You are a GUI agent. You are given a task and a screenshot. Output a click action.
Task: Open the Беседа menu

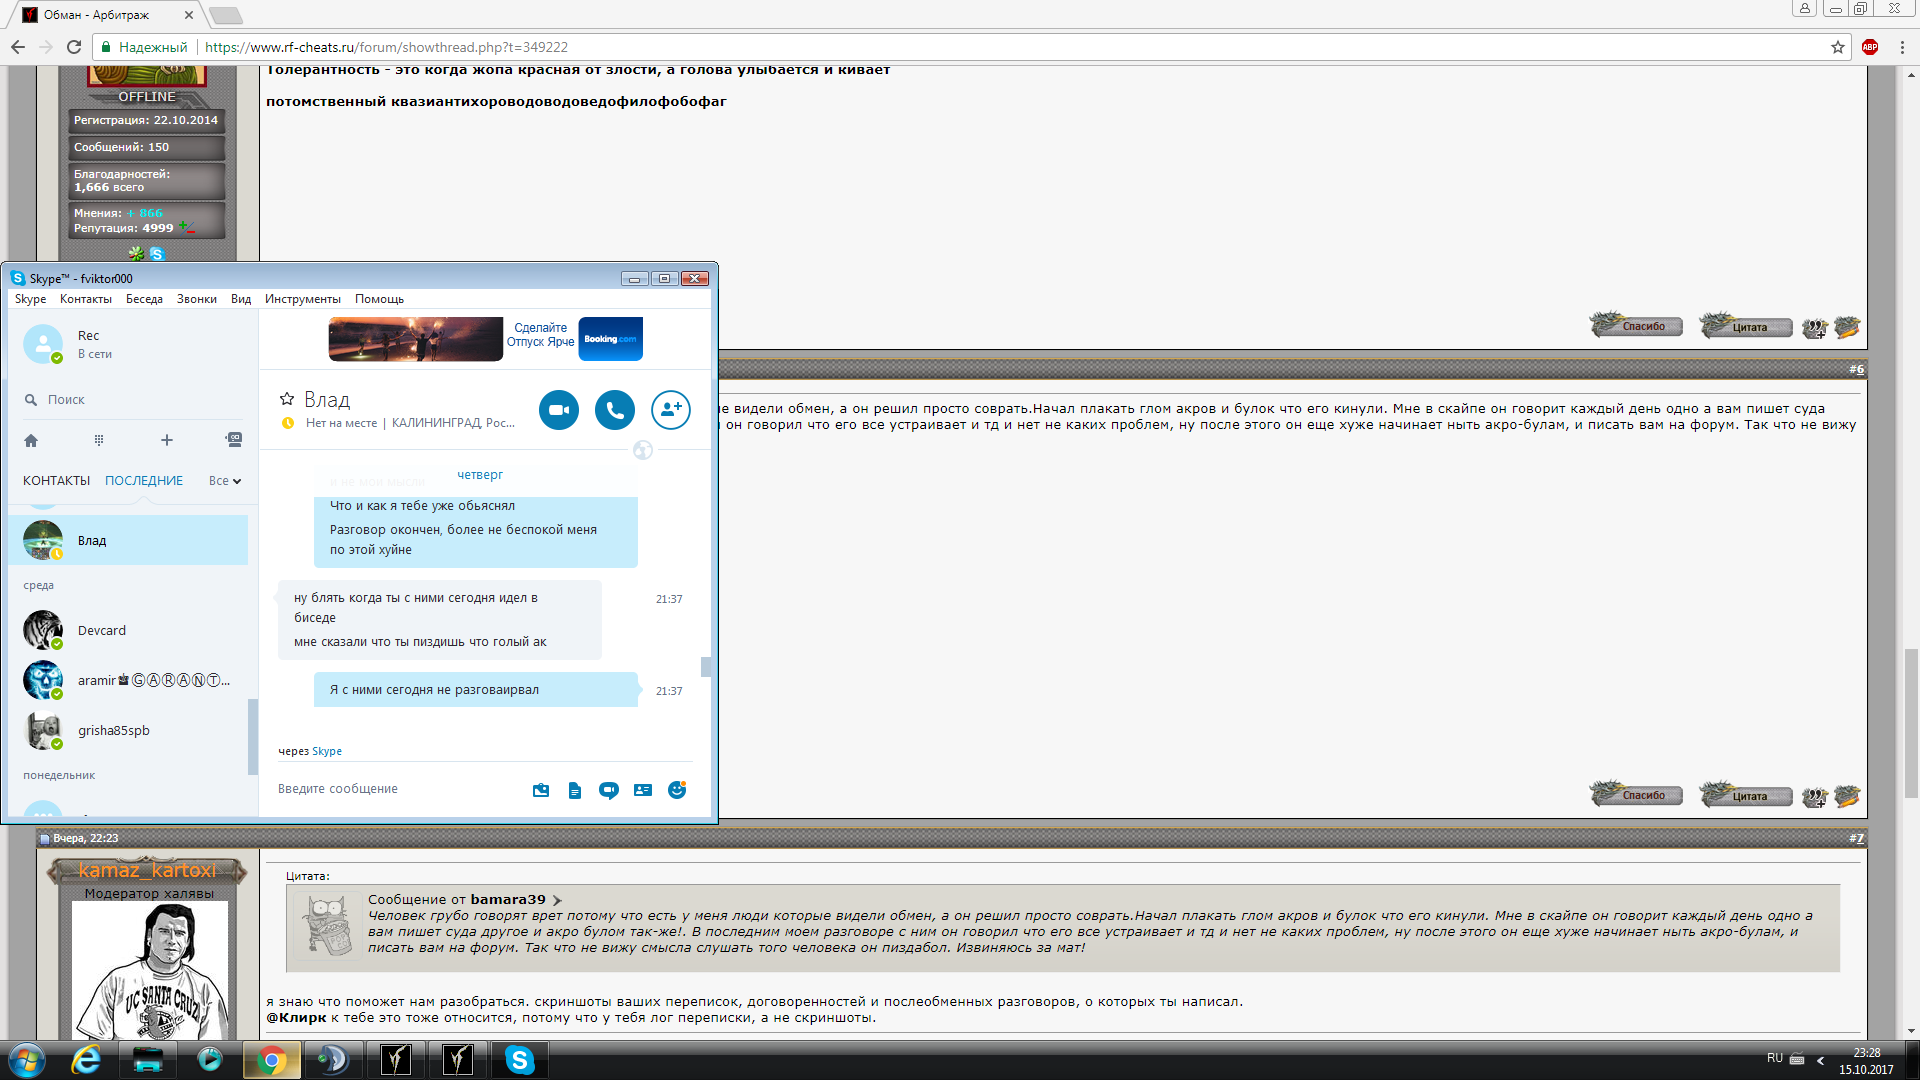(144, 299)
